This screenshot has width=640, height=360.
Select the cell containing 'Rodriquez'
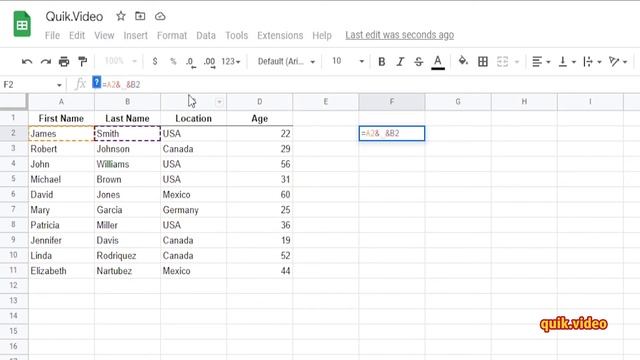[127, 256]
